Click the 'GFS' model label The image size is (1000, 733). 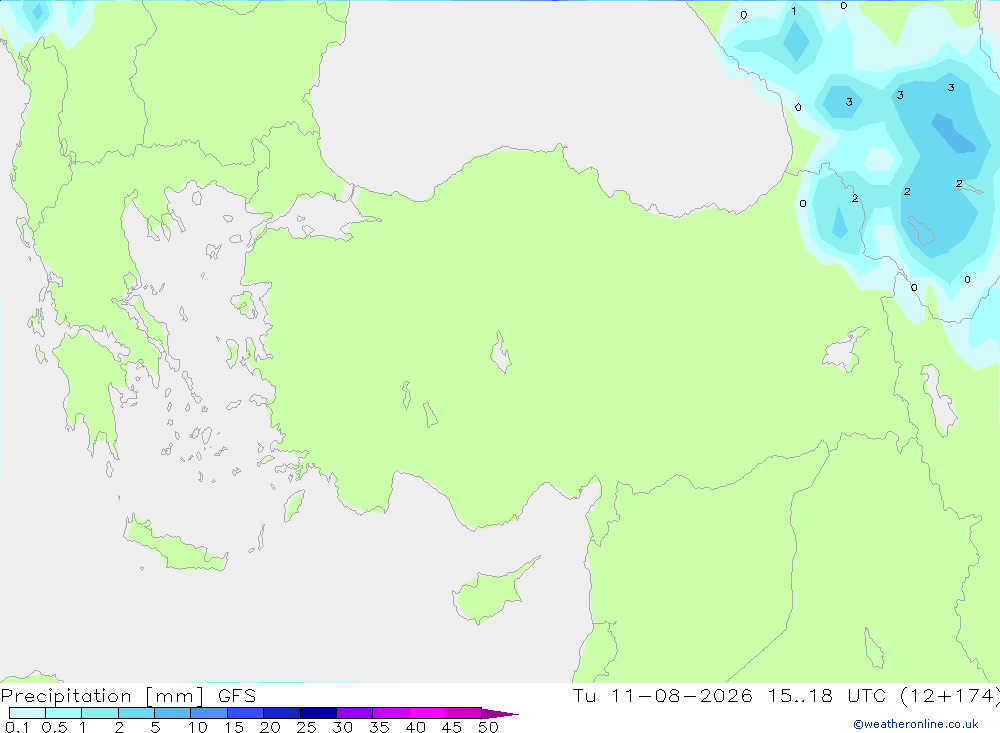click(x=237, y=696)
